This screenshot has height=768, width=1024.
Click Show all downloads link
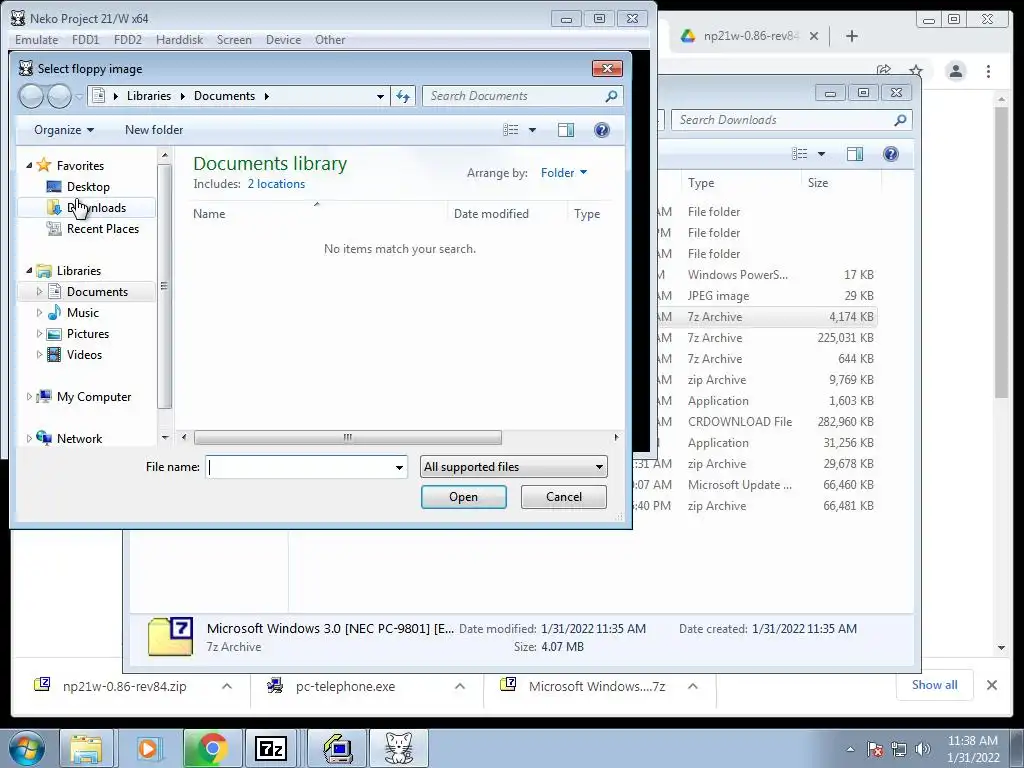click(935, 684)
